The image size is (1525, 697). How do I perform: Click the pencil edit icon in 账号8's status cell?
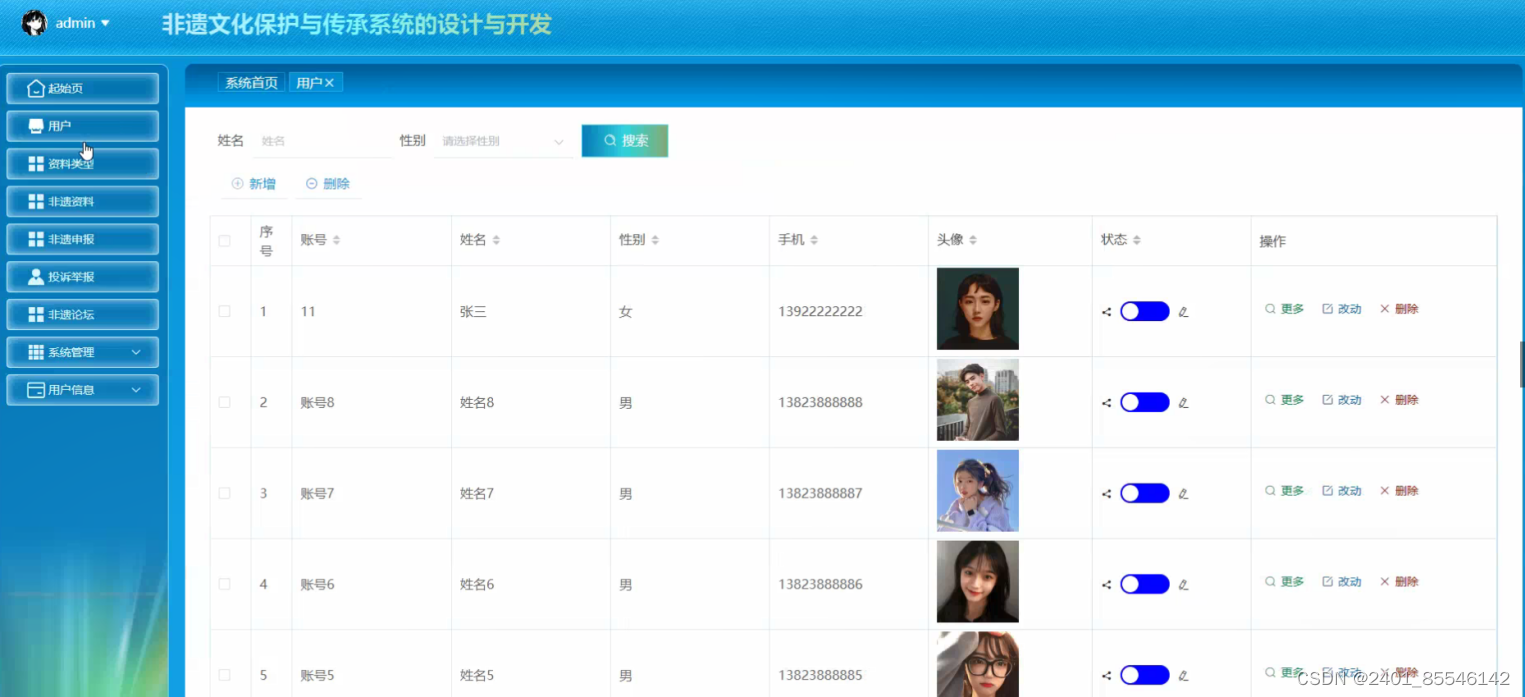(x=1183, y=400)
